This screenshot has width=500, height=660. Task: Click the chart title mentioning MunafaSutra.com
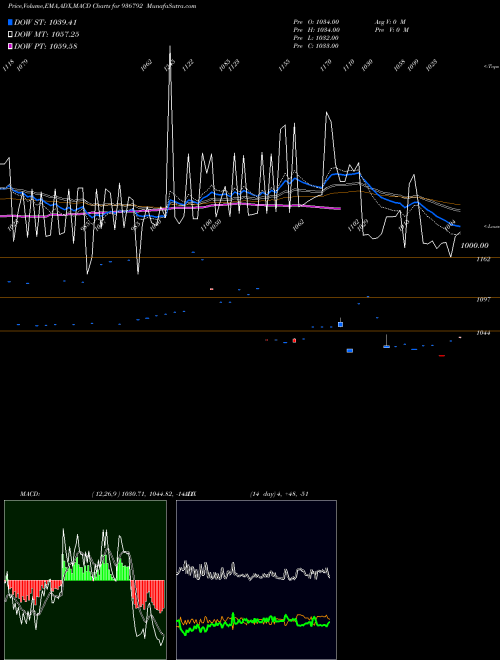tap(102, 6)
